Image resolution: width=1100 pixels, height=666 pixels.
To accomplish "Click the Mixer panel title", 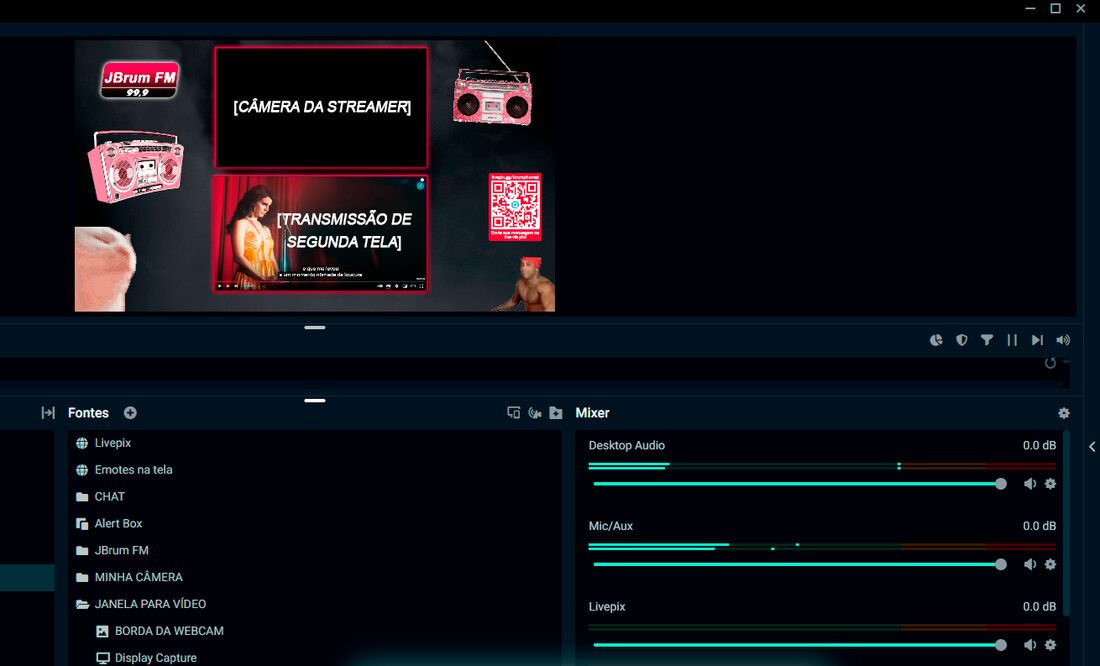I will click(592, 413).
